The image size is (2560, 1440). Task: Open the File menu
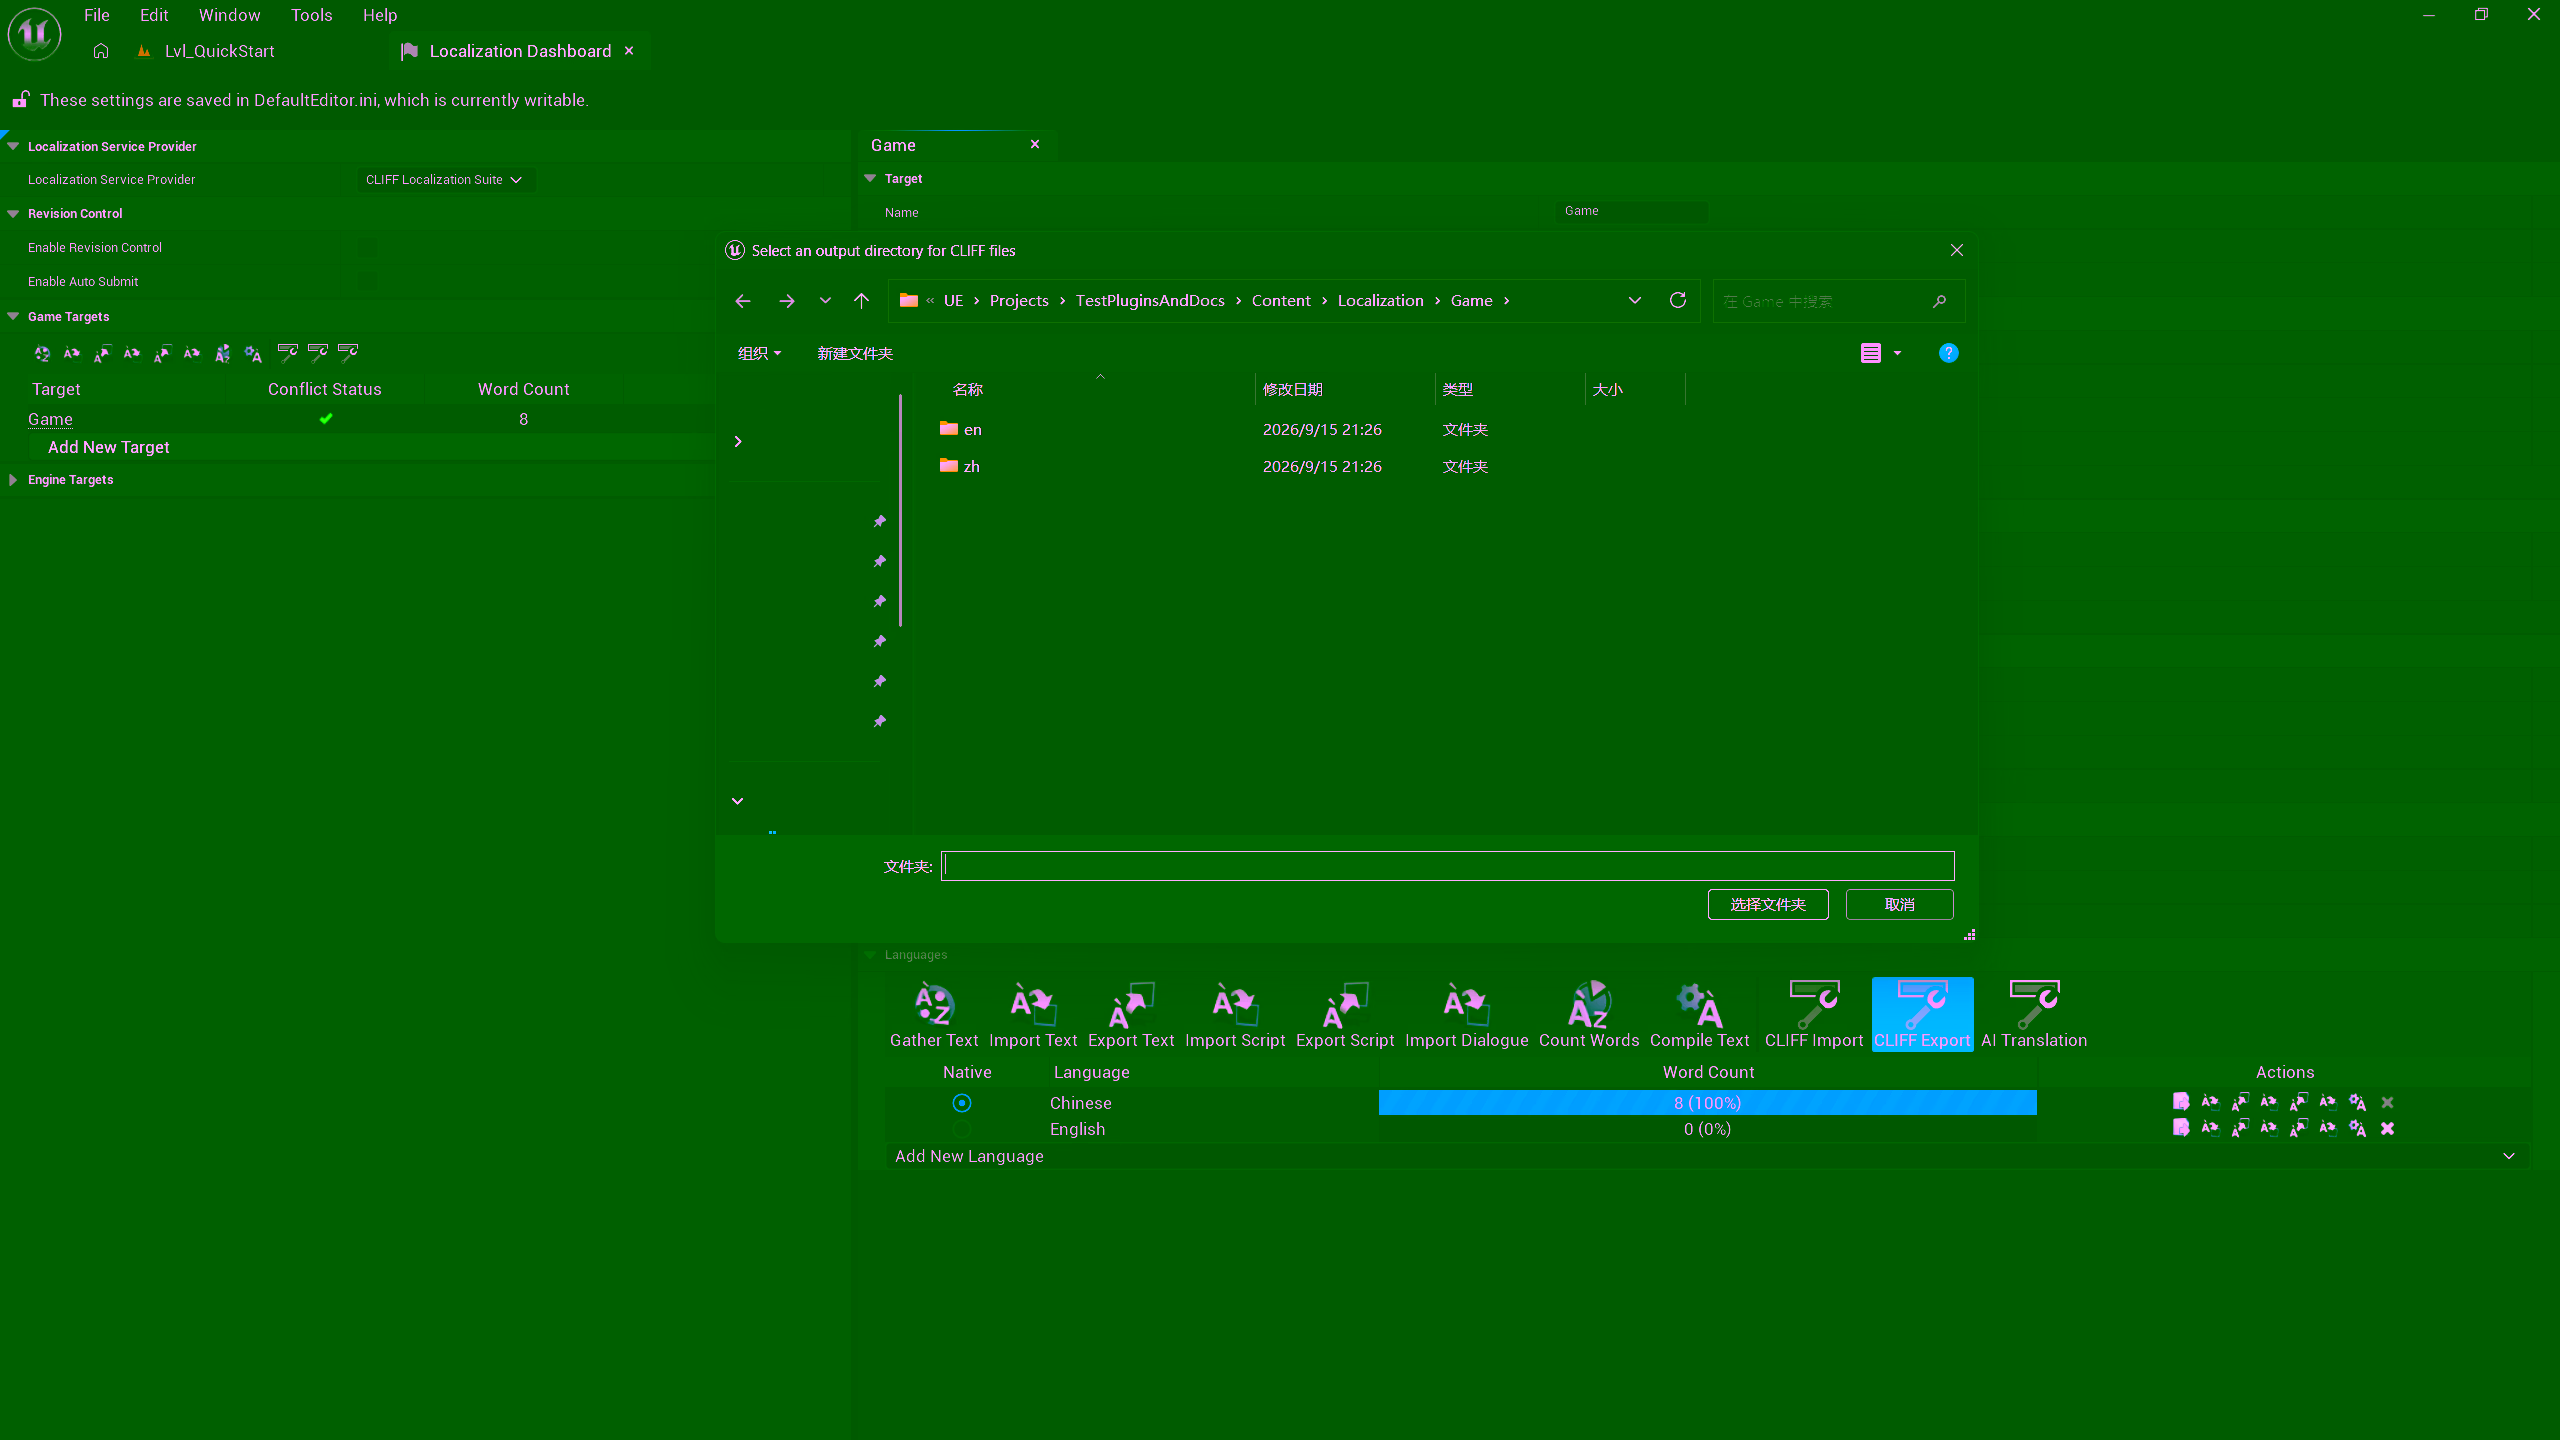[97, 15]
